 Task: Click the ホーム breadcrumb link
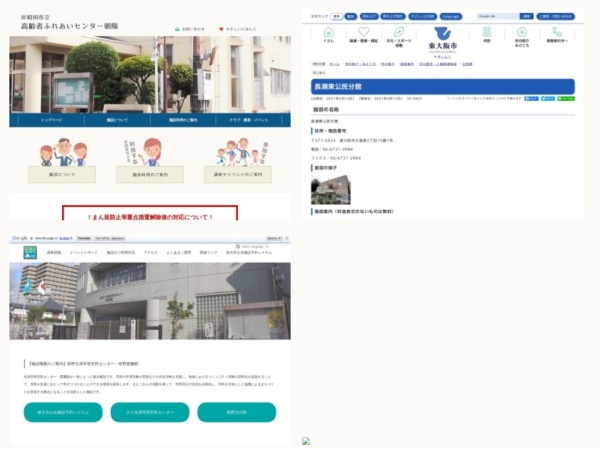coord(334,64)
